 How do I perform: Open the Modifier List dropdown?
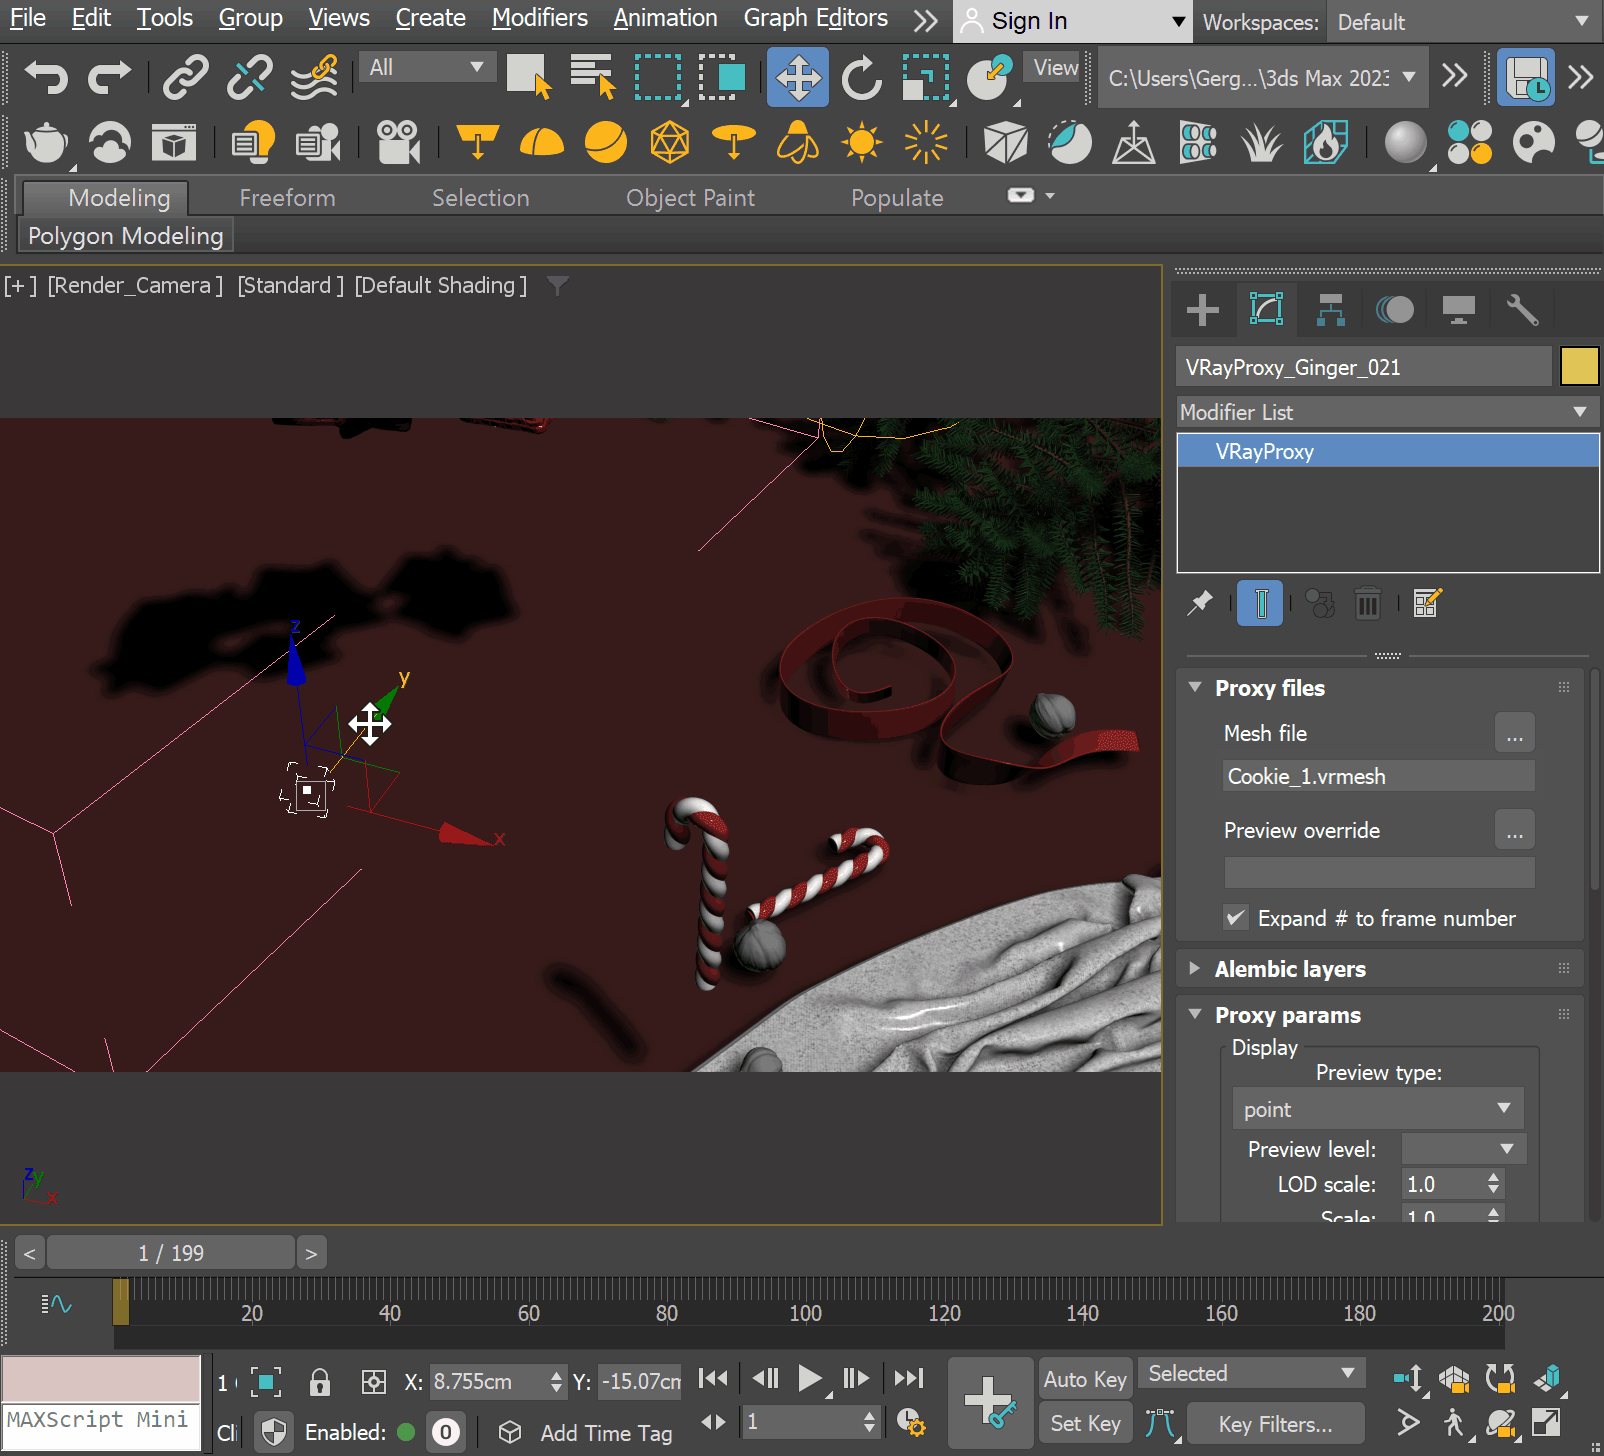1386,412
